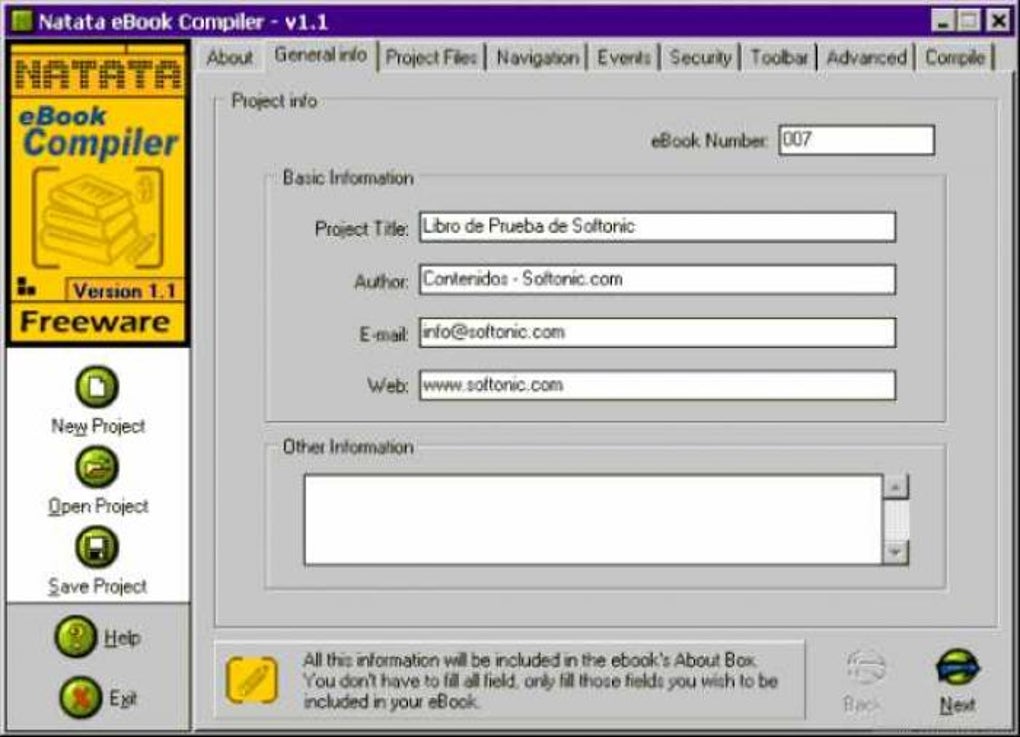
Task: Click the eBook Number field
Action: pyautogui.click(x=857, y=140)
